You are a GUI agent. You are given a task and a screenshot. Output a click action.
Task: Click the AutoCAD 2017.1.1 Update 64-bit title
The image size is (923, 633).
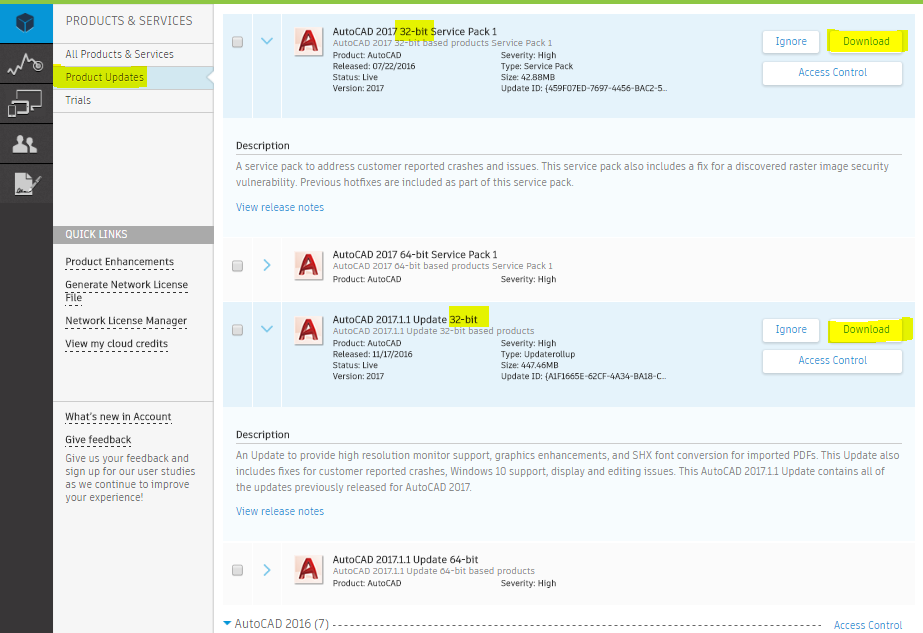click(406, 559)
